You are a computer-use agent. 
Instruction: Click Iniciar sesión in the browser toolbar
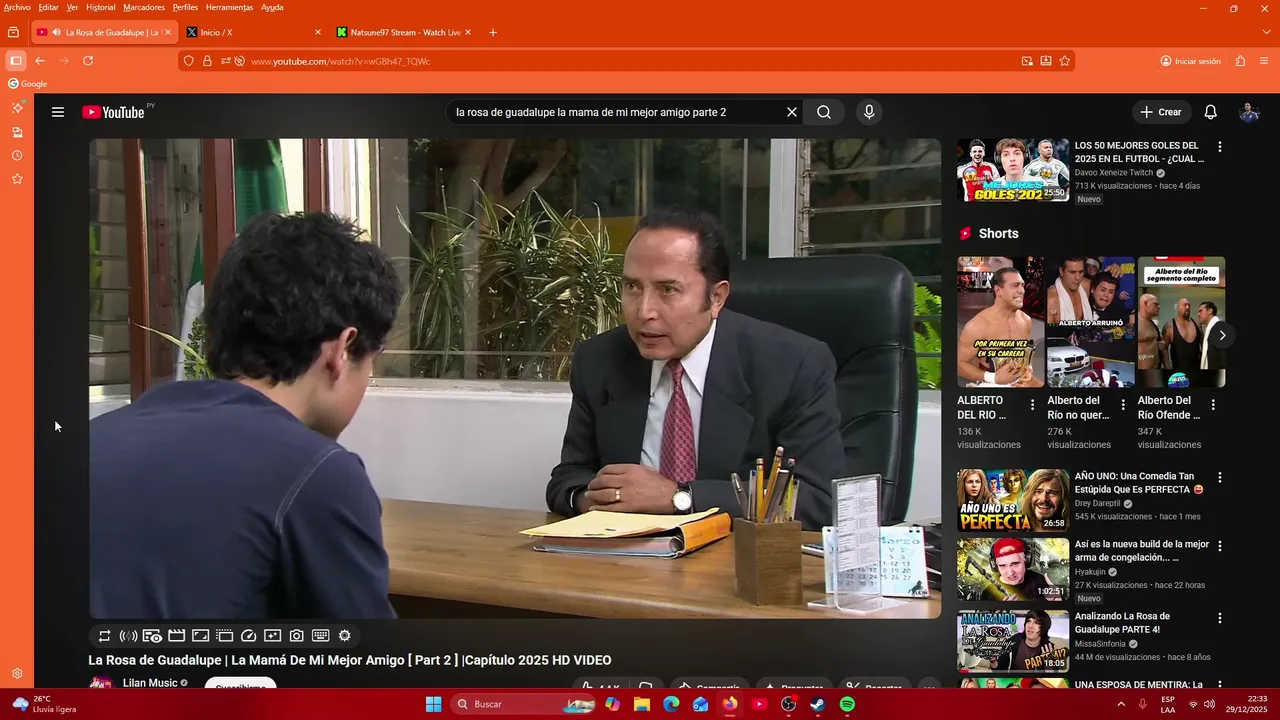[1191, 61]
